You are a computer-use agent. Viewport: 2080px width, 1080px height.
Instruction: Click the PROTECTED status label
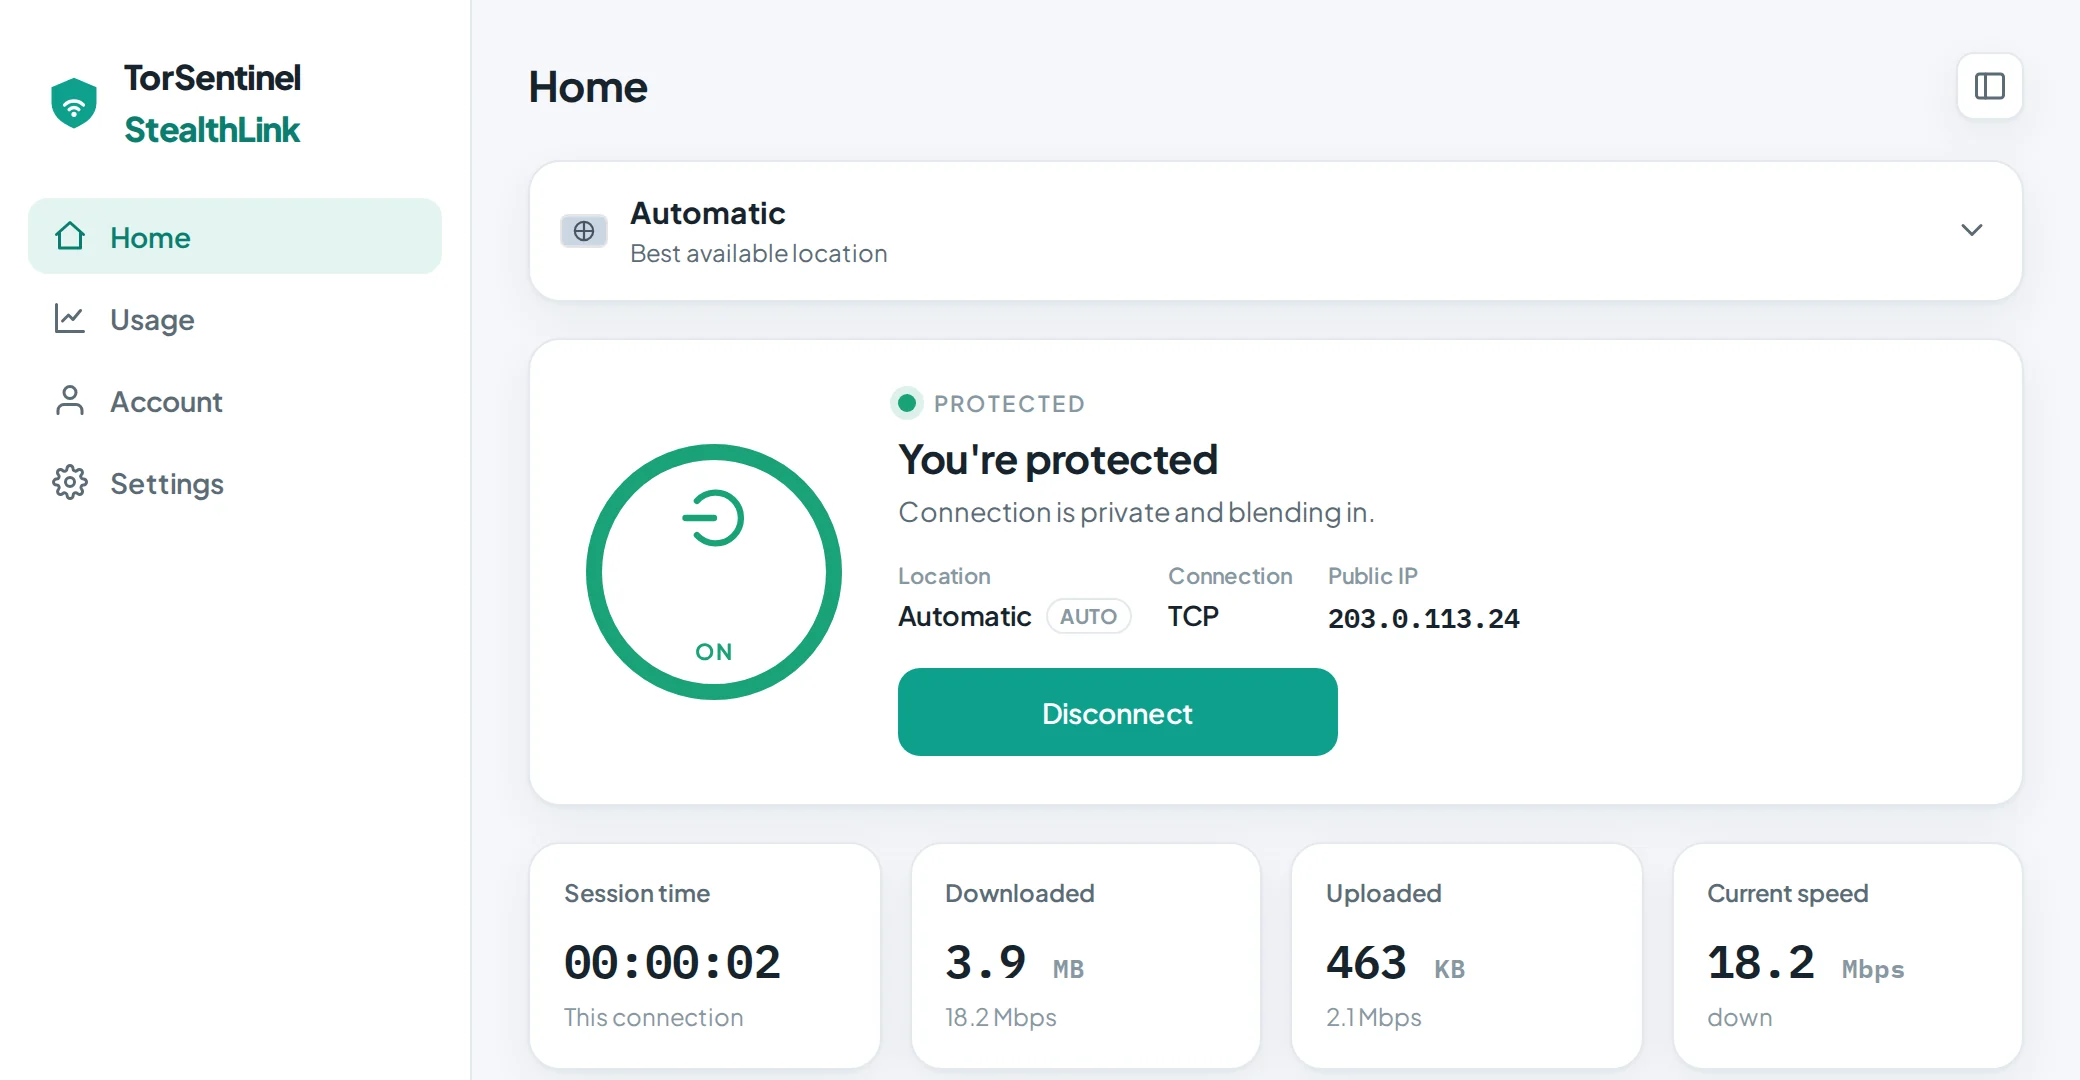(x=1009, y=404)
